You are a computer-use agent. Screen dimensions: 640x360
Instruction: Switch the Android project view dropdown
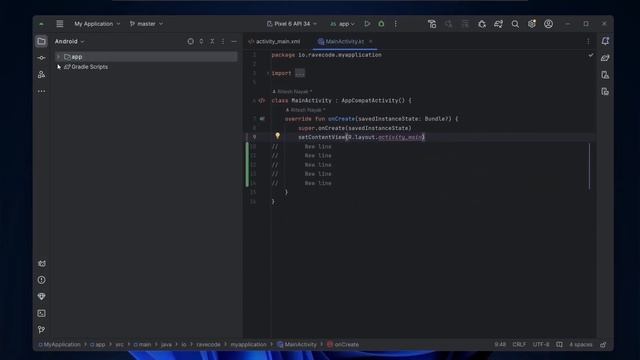[69, 41]
